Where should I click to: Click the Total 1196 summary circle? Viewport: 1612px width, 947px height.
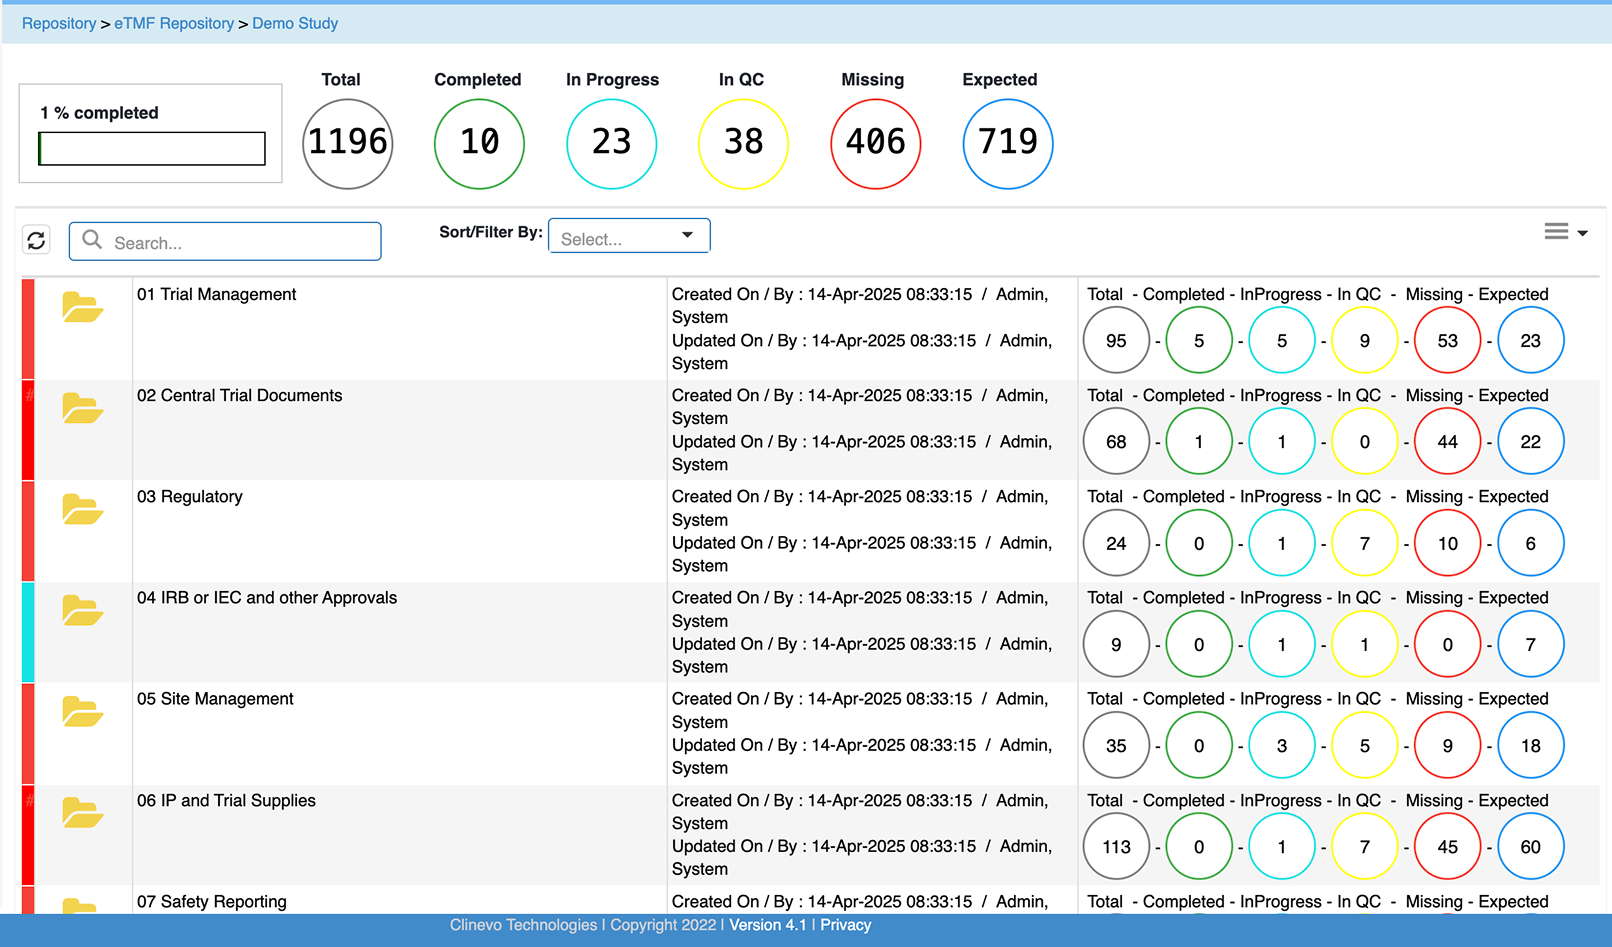coord(348,143)
